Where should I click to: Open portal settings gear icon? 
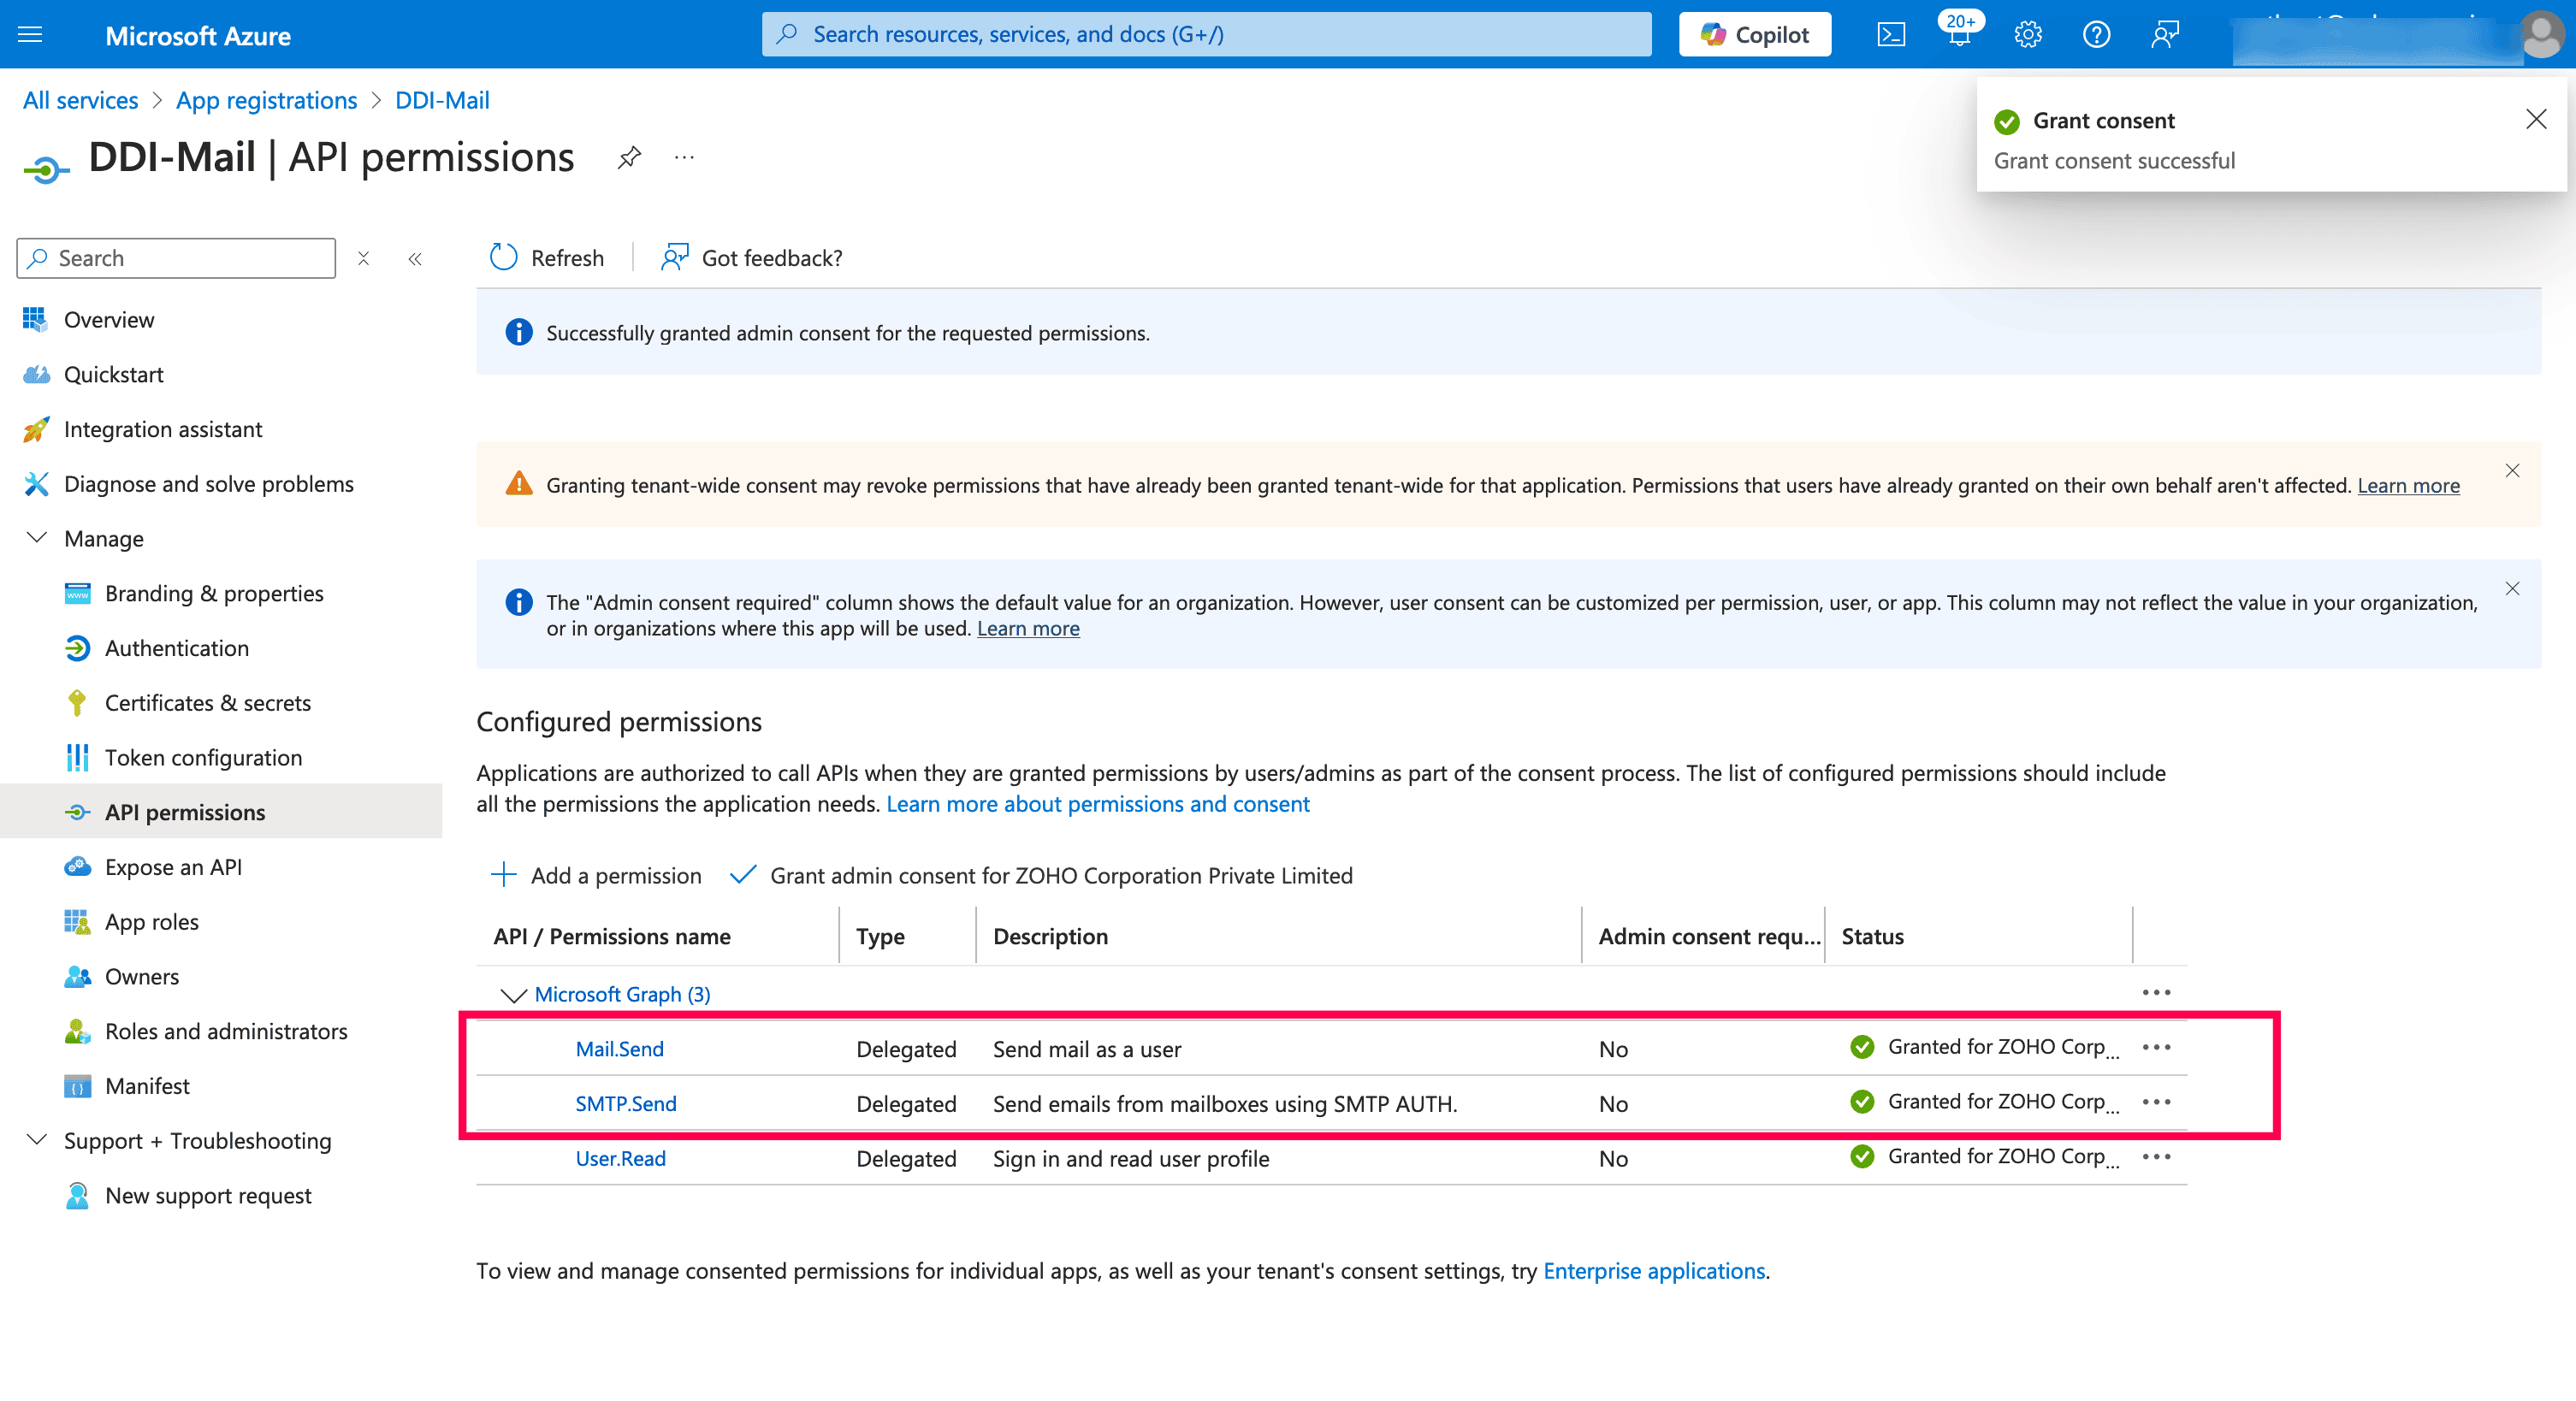point(2027,35)
